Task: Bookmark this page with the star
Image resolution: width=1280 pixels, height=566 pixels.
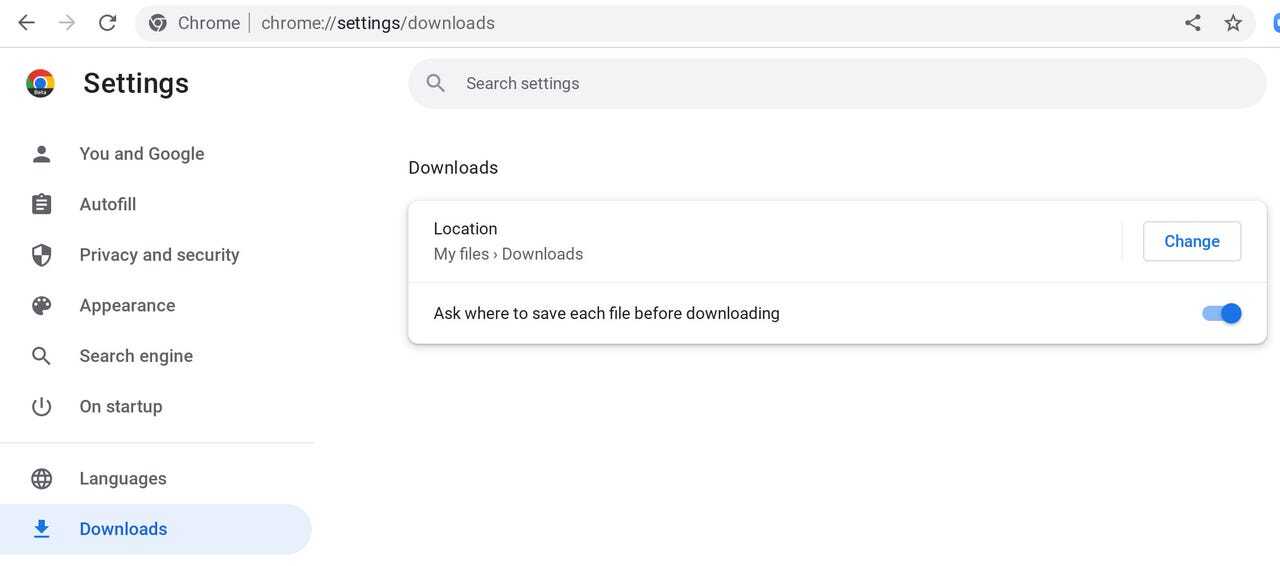Action: pos(1233,23)
